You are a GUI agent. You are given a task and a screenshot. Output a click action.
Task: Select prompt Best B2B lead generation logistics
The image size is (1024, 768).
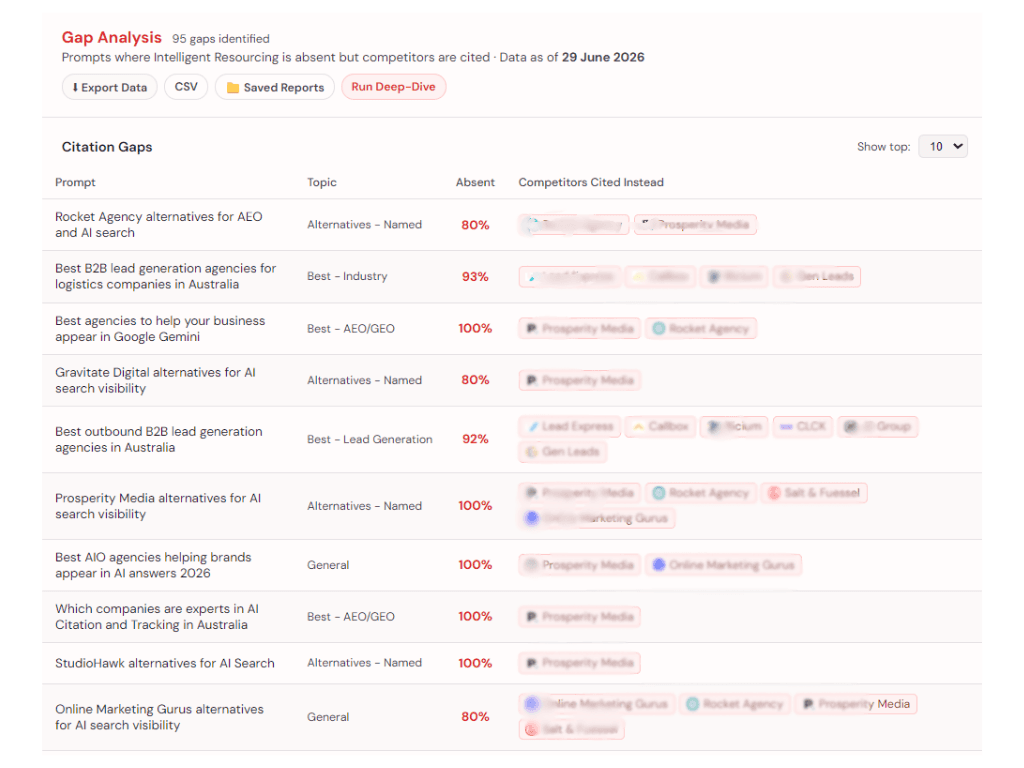(165, 276)
